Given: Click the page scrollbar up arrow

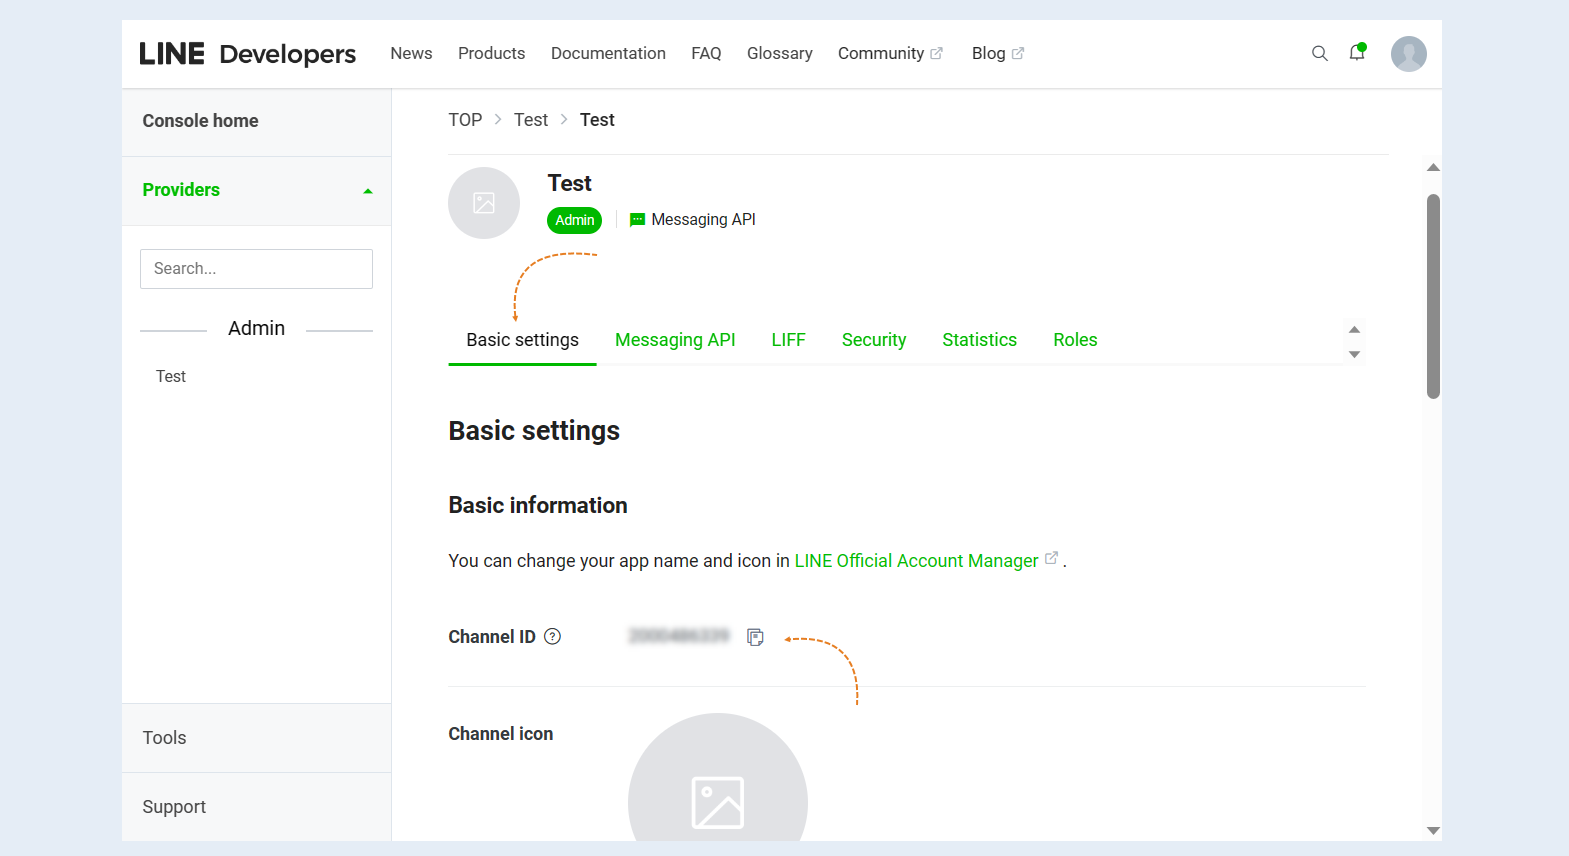Looking at the screenshot, I should click(1433, 167).
